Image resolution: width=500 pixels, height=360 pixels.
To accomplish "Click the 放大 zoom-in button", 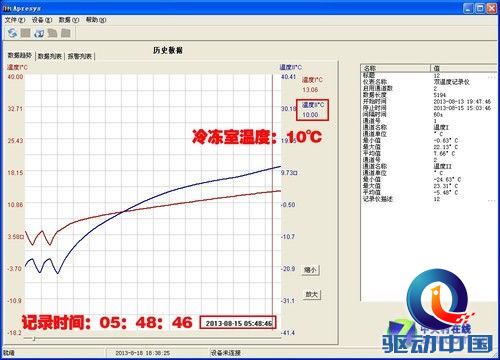I will click(x=311, y=294).
